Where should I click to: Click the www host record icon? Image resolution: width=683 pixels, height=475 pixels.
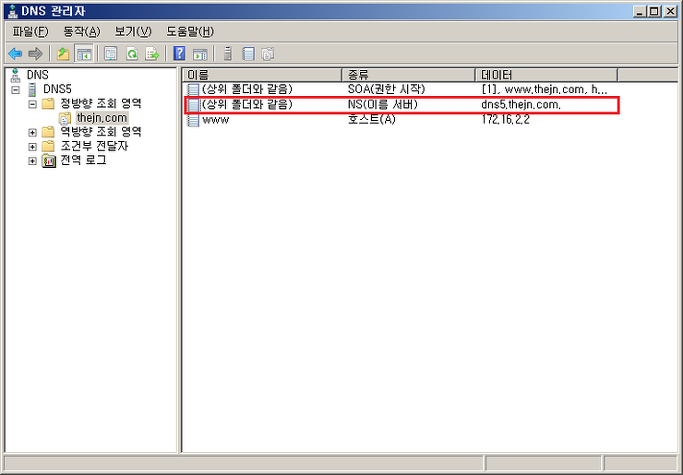193,120
